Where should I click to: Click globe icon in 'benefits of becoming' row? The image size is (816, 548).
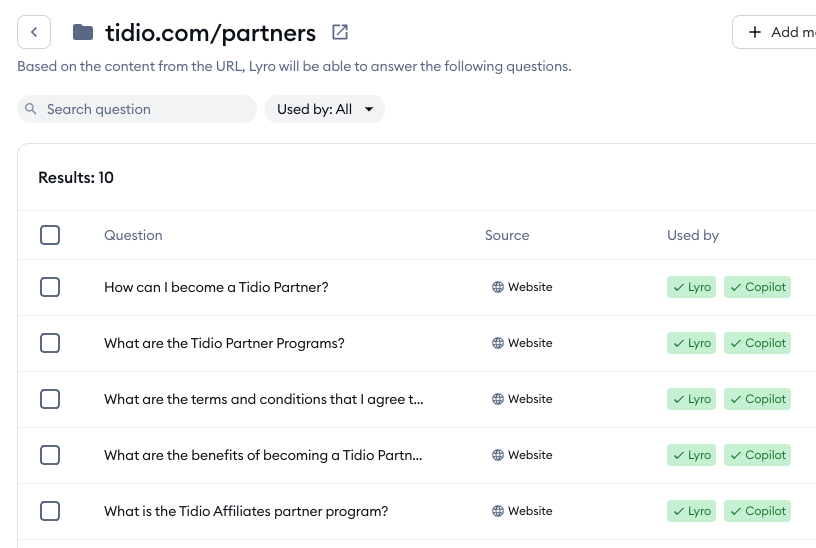[498, 455]
